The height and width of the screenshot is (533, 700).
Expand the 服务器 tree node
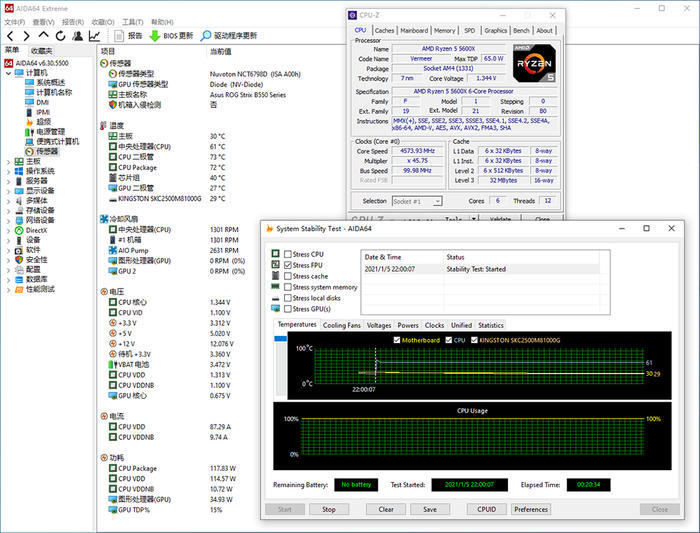point(8,181)
